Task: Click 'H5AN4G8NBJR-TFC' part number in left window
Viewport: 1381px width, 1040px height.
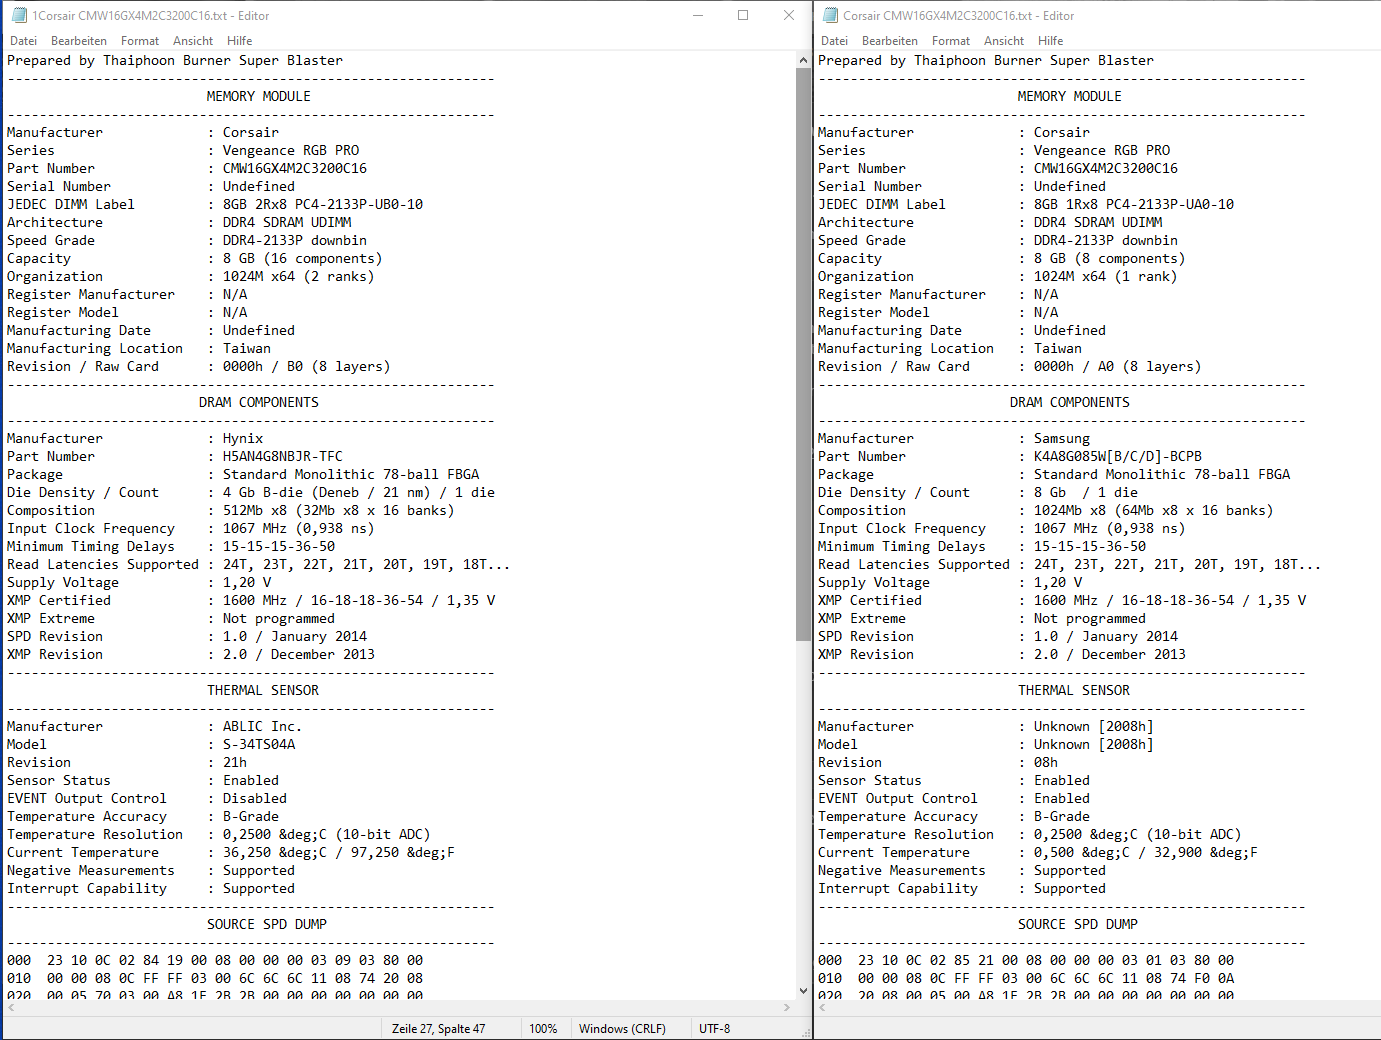Action: pyautogui.click(x=283, y=456)
